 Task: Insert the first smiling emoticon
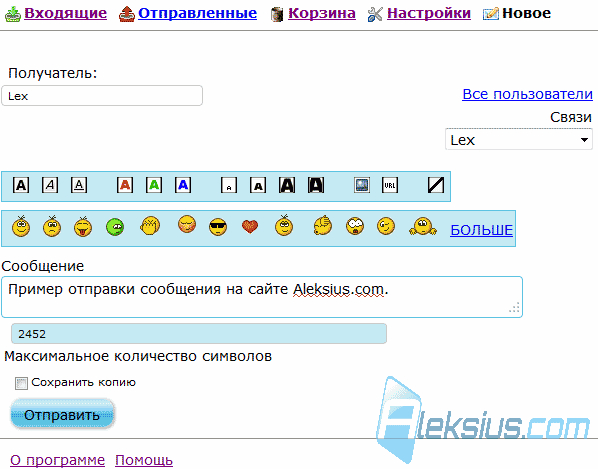[21, 226]
